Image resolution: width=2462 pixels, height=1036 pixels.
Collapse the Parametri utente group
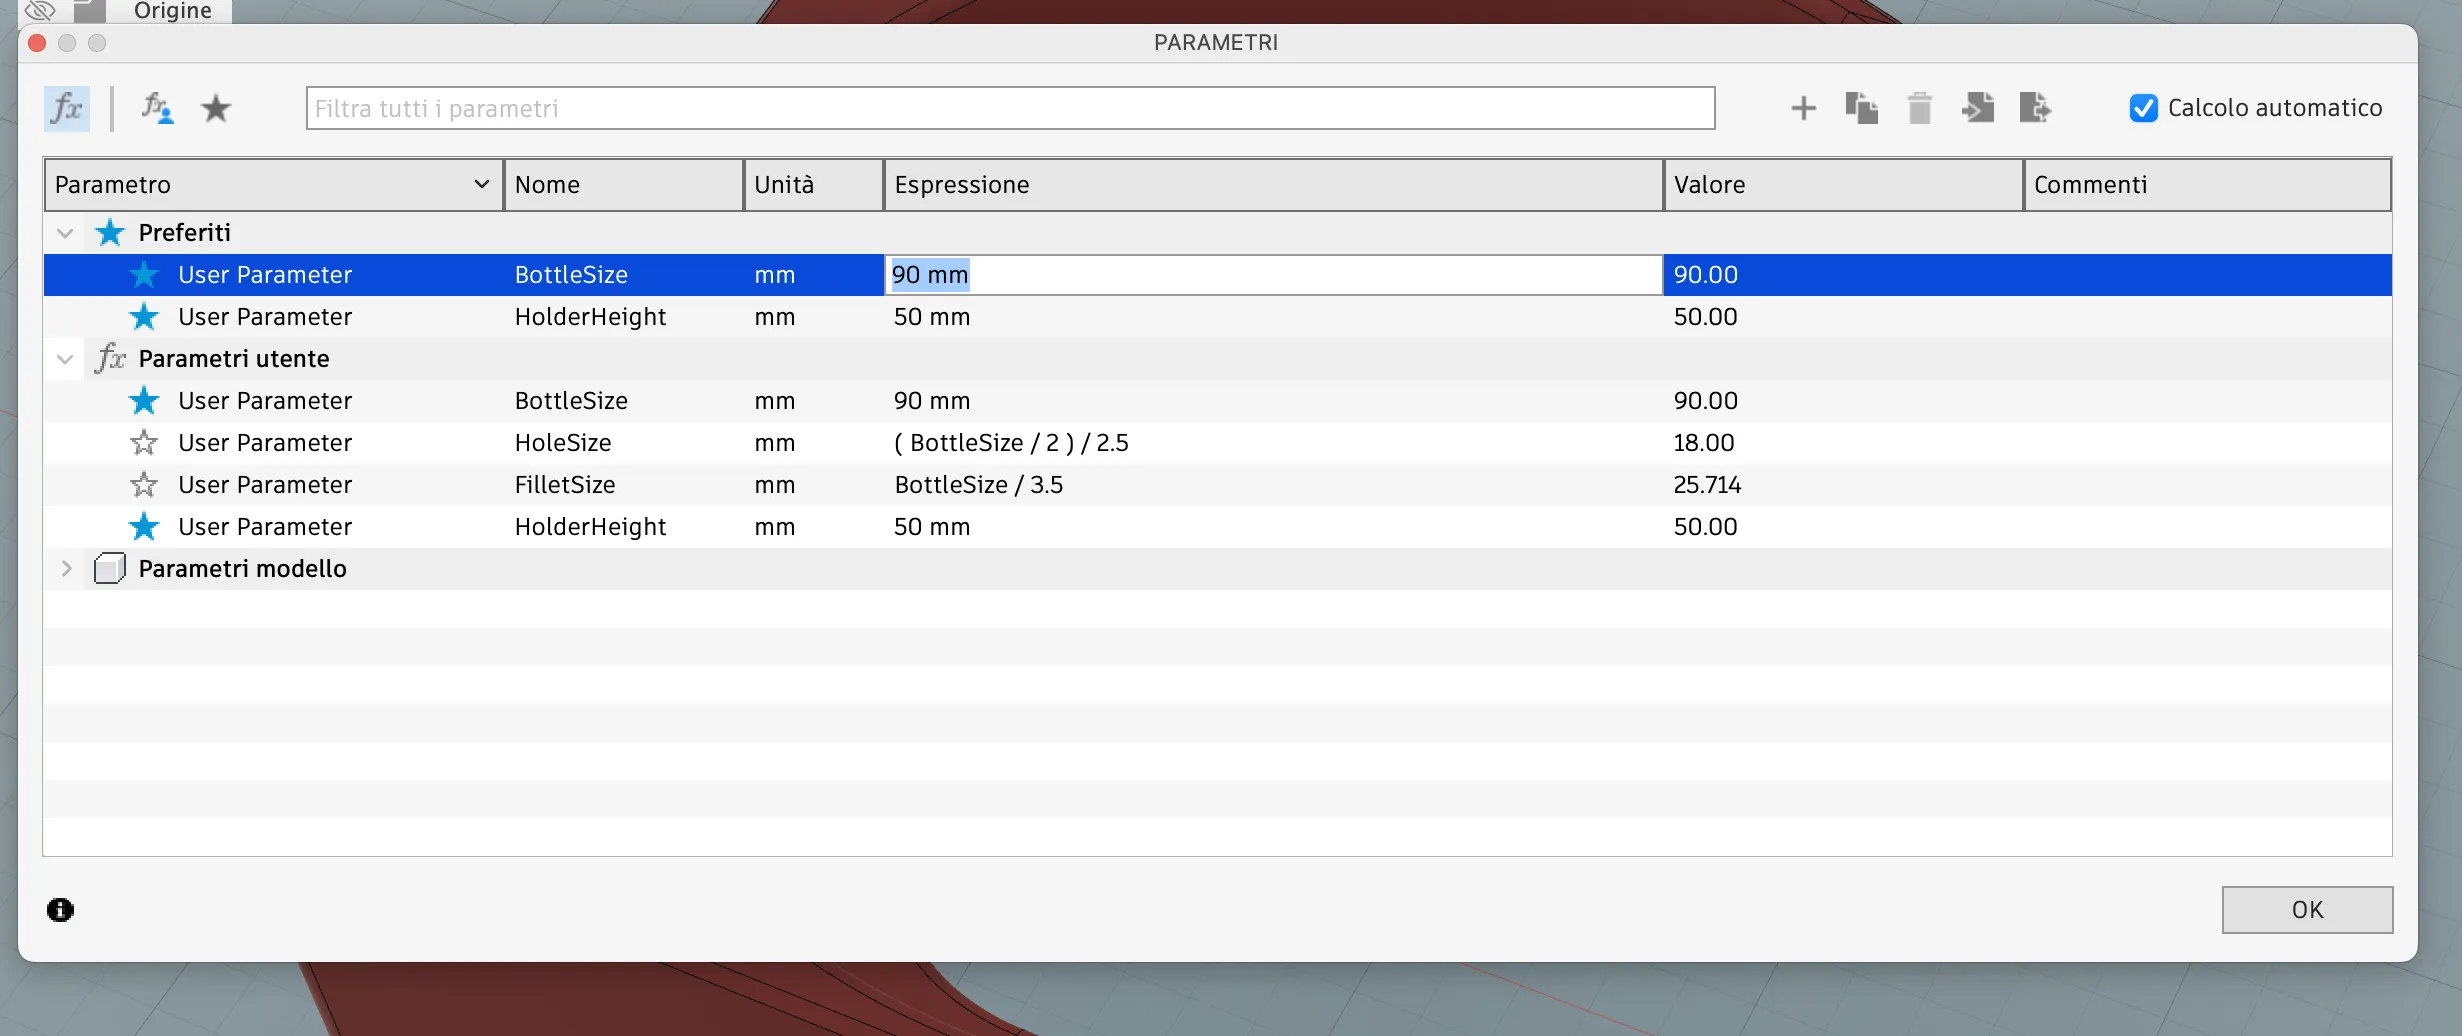coord(66,359)
